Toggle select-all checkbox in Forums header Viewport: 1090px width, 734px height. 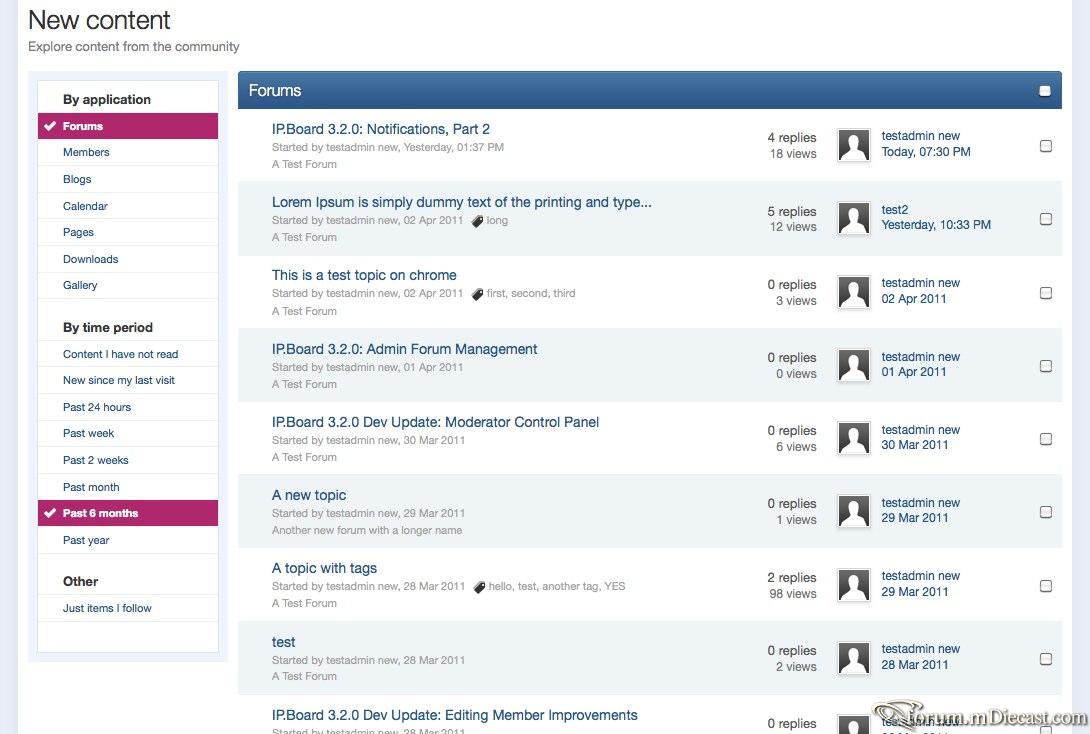click(1045, 91)
